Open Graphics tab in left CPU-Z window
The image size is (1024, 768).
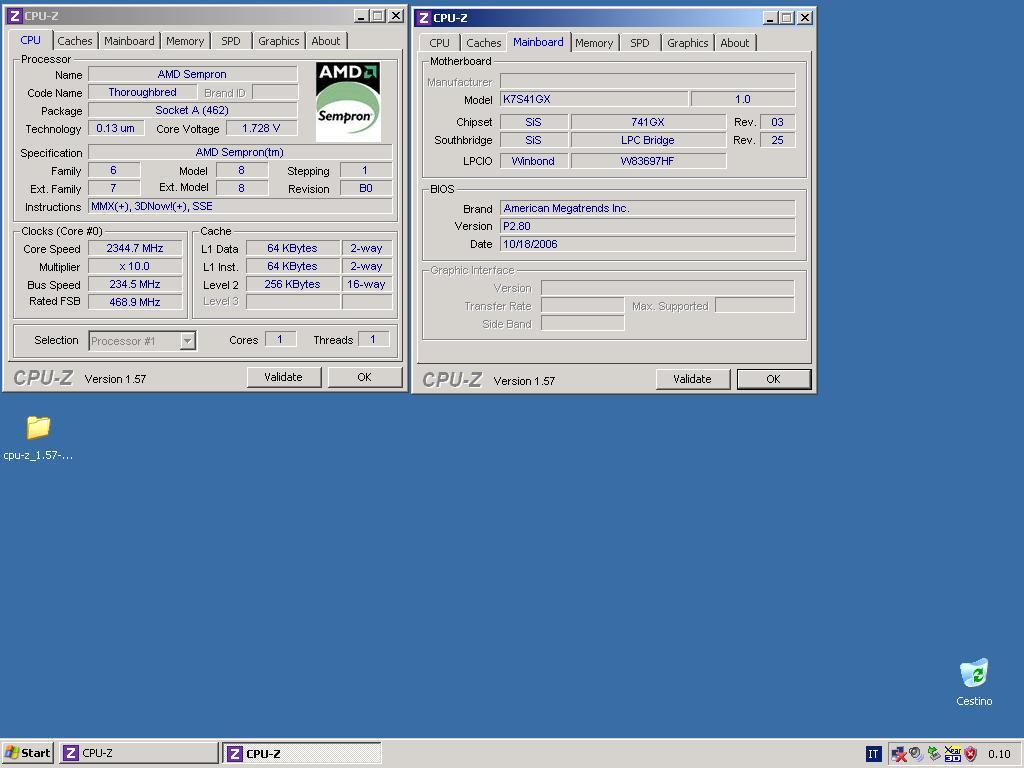[279, 40]
